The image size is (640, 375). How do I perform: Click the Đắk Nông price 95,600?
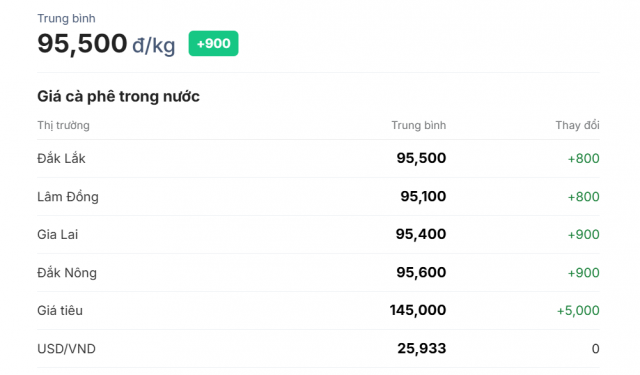point(421,272)
